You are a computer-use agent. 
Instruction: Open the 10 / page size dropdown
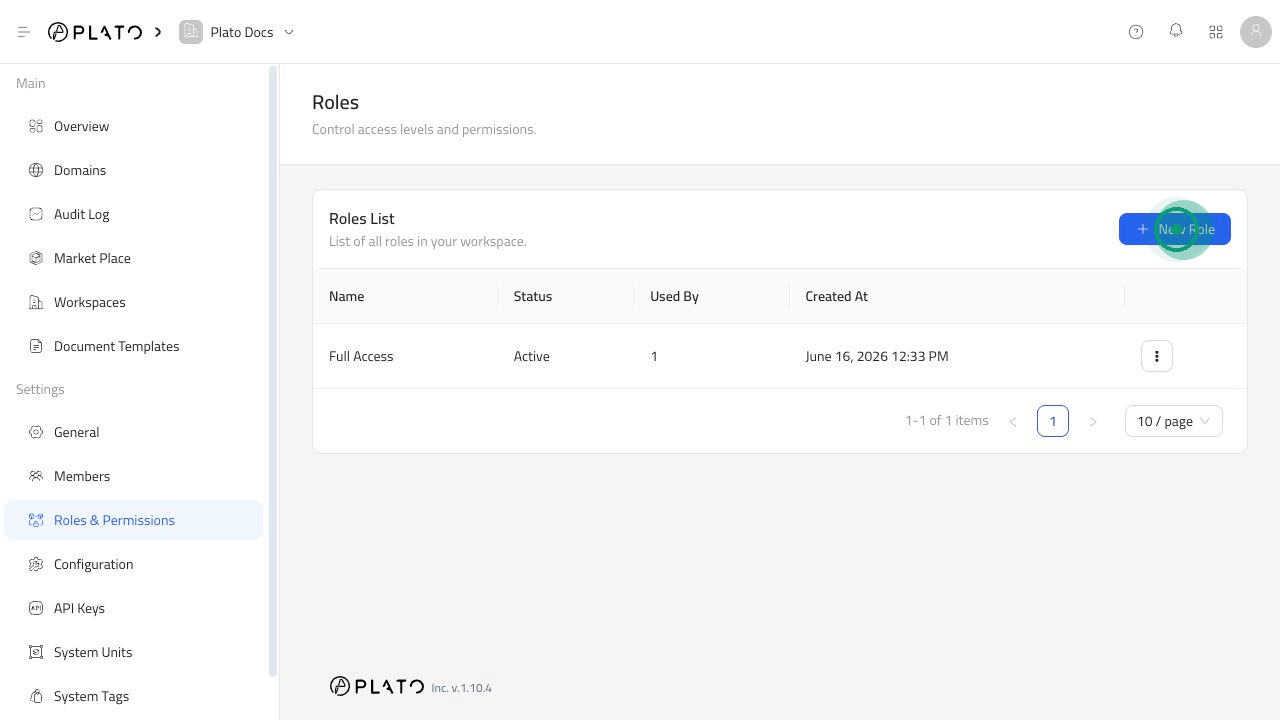(1174, 421)
